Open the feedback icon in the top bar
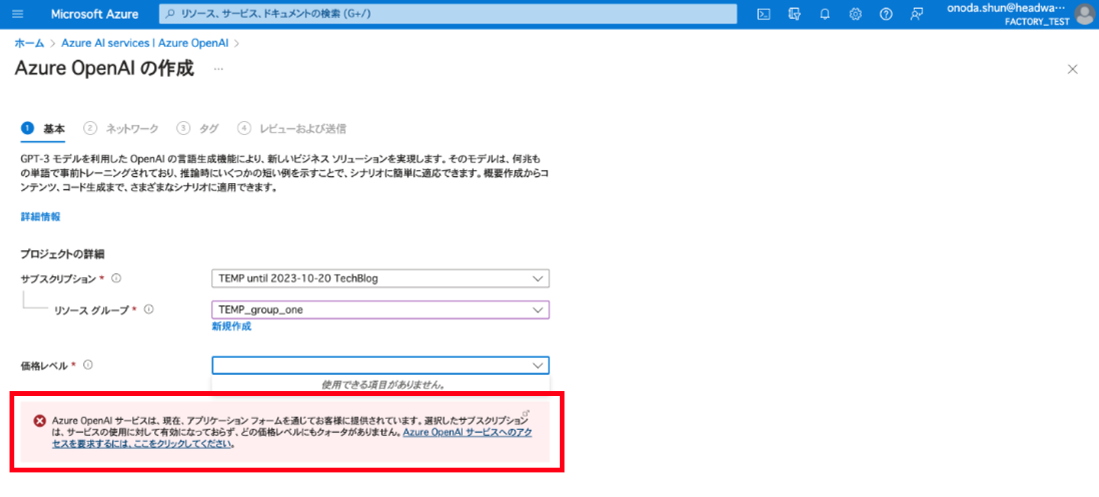1099x497 pixels. click(916, 14)
